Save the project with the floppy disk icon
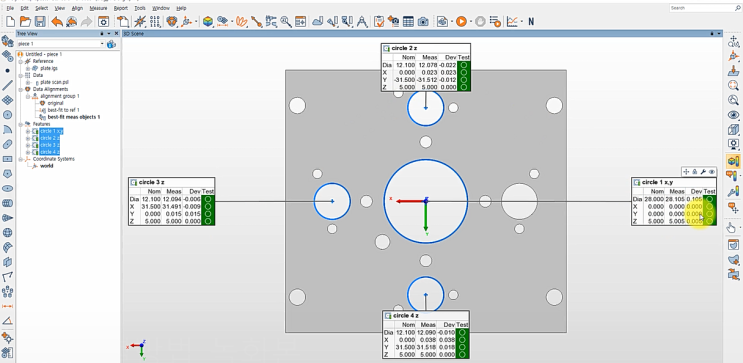 pos(40,21)
